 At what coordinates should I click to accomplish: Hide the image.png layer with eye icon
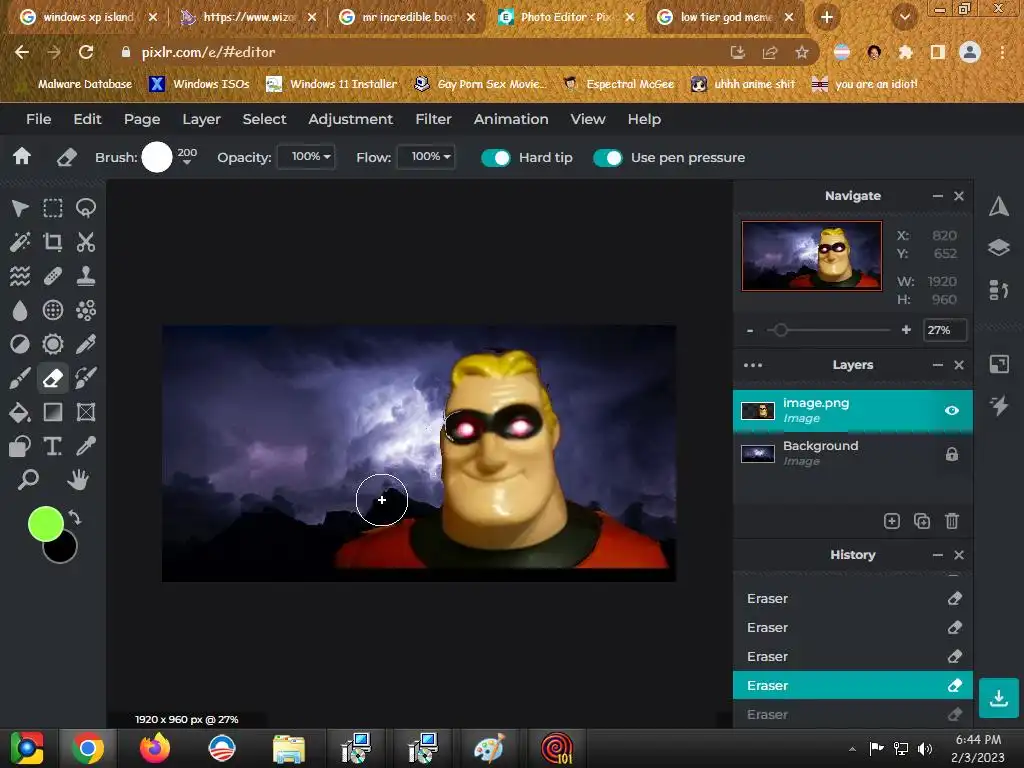click(952, 410)
